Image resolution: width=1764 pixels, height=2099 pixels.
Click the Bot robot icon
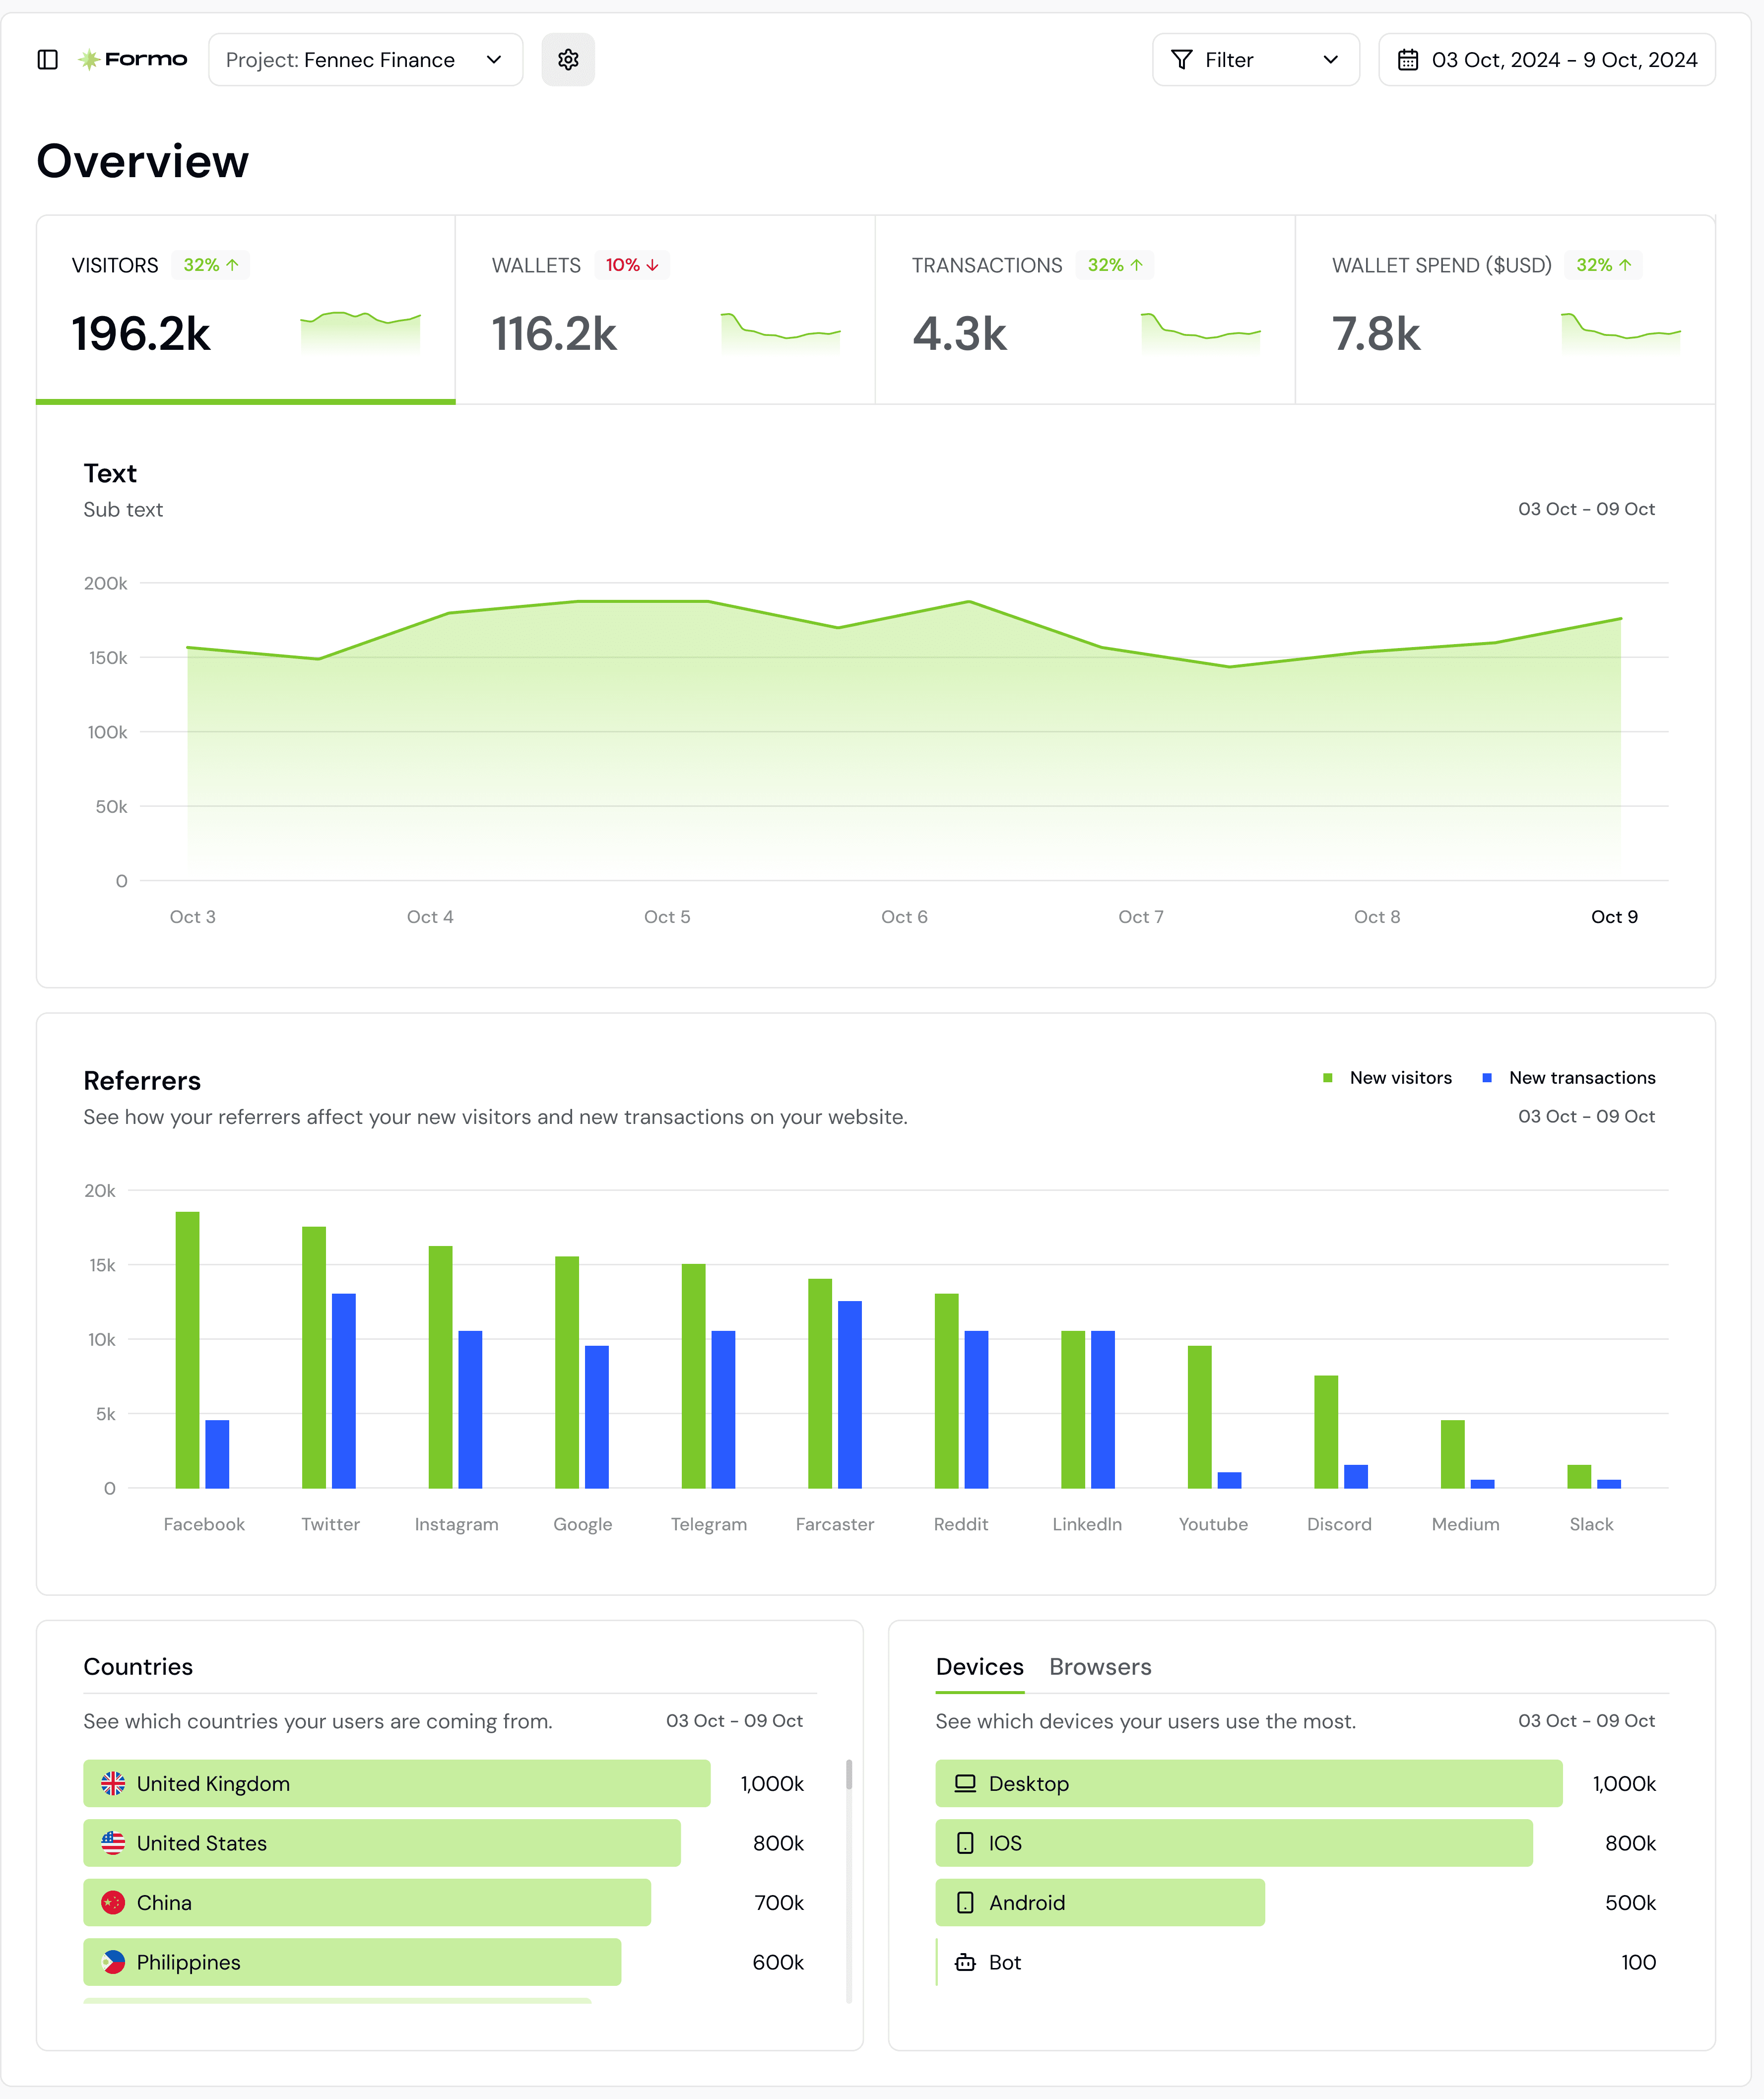tap(965, 1962)
